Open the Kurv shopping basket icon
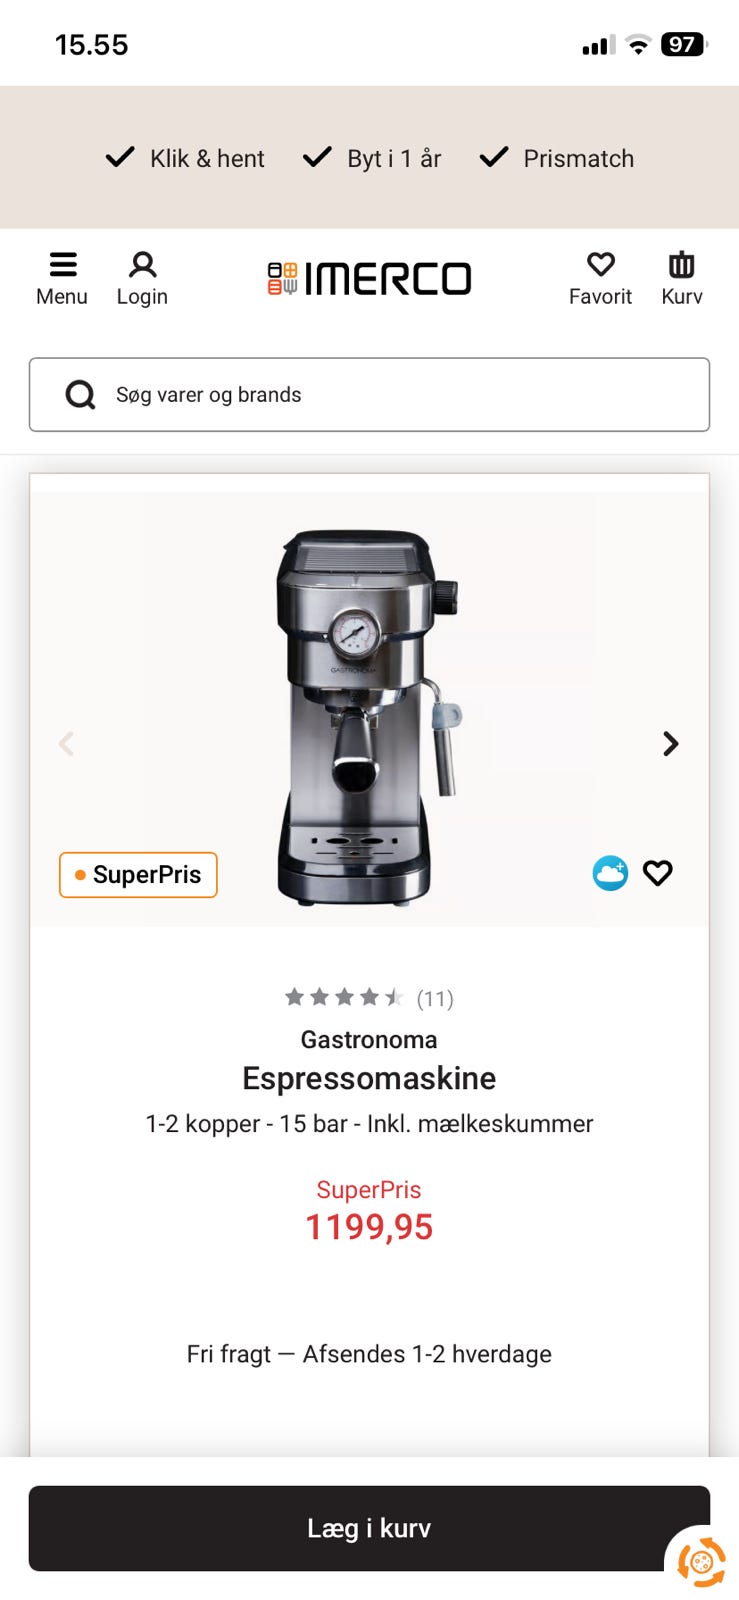739x1600 pixels. click(x=681, y=266)
